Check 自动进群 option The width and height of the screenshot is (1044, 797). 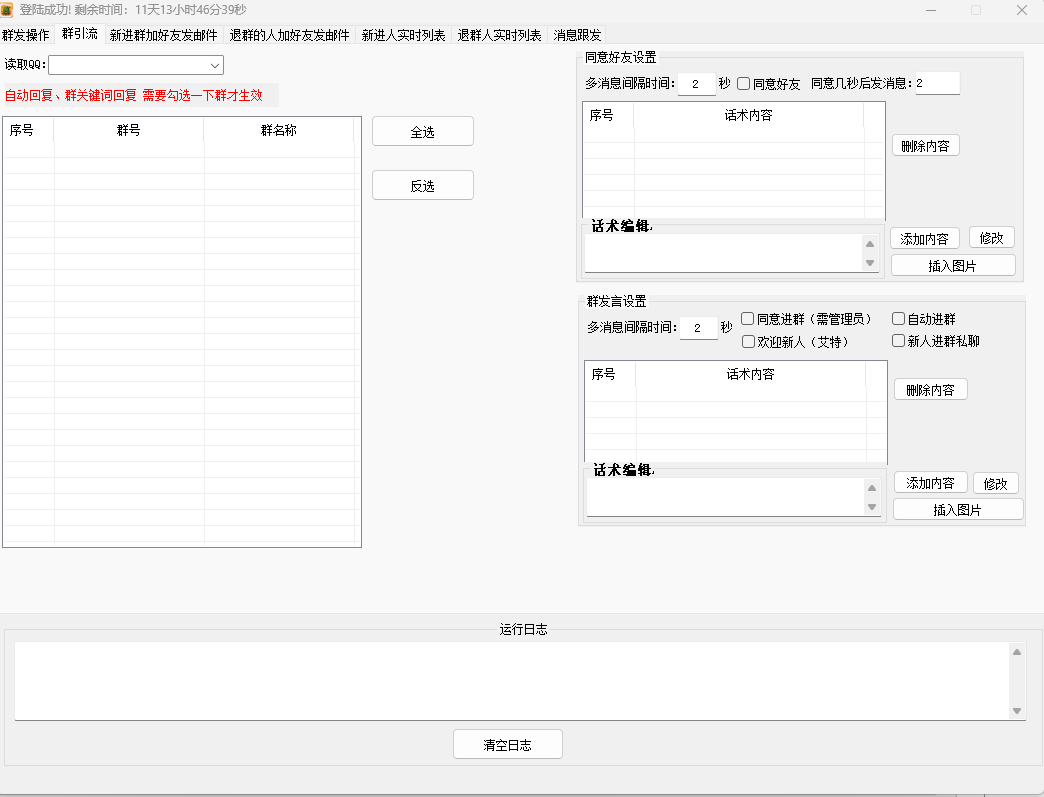898,318
